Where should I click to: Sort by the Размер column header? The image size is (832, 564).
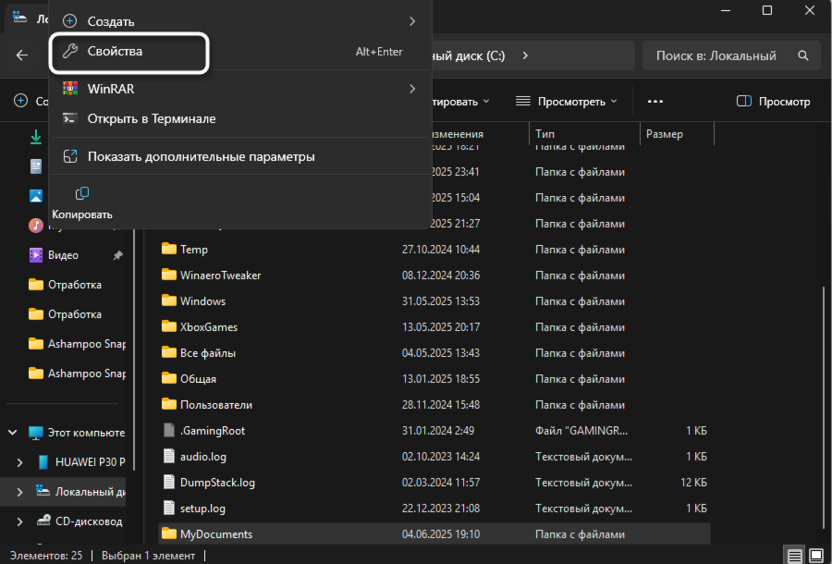pos(664,134)
